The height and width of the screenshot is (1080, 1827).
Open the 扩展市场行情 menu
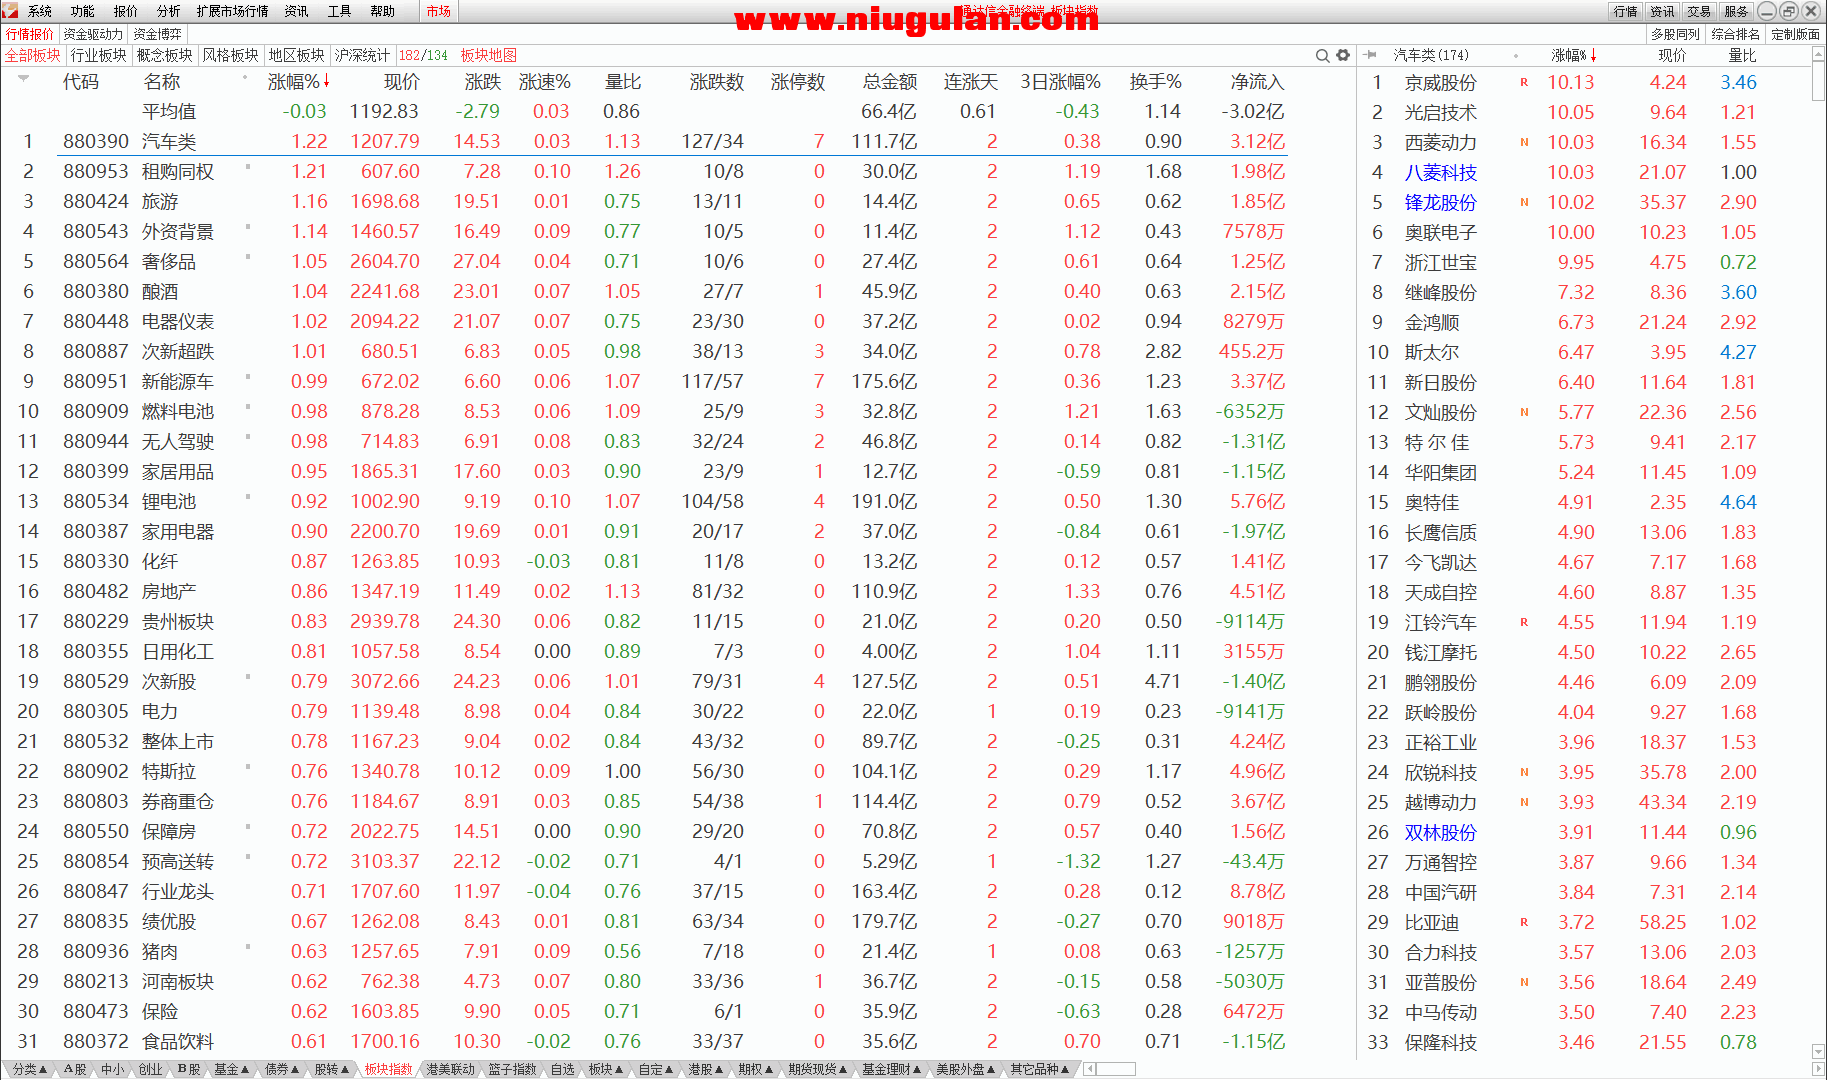coord(233,11)
